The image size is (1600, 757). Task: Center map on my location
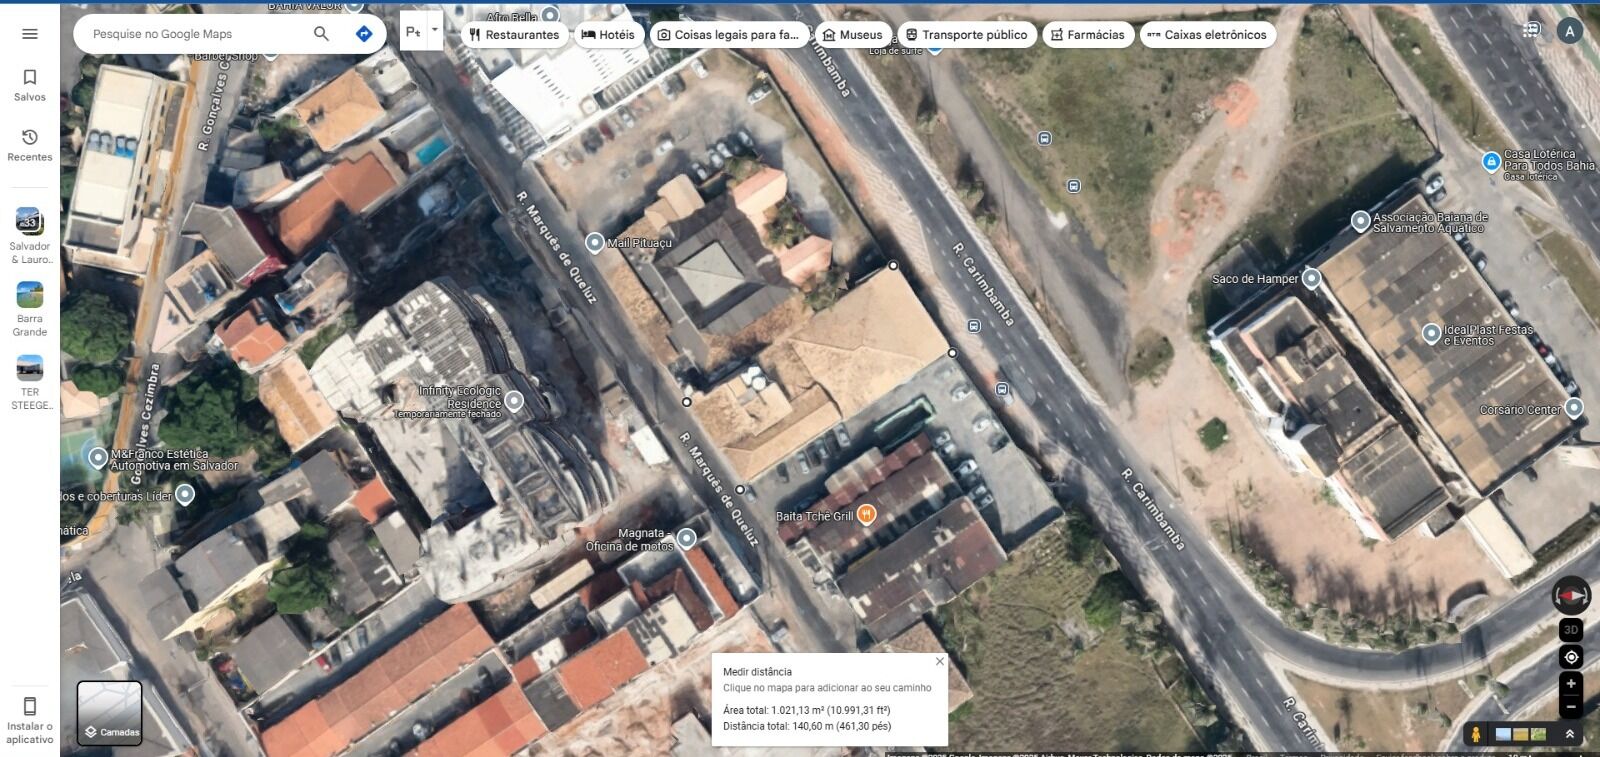pyautogui.click(x=1571, y=657)
